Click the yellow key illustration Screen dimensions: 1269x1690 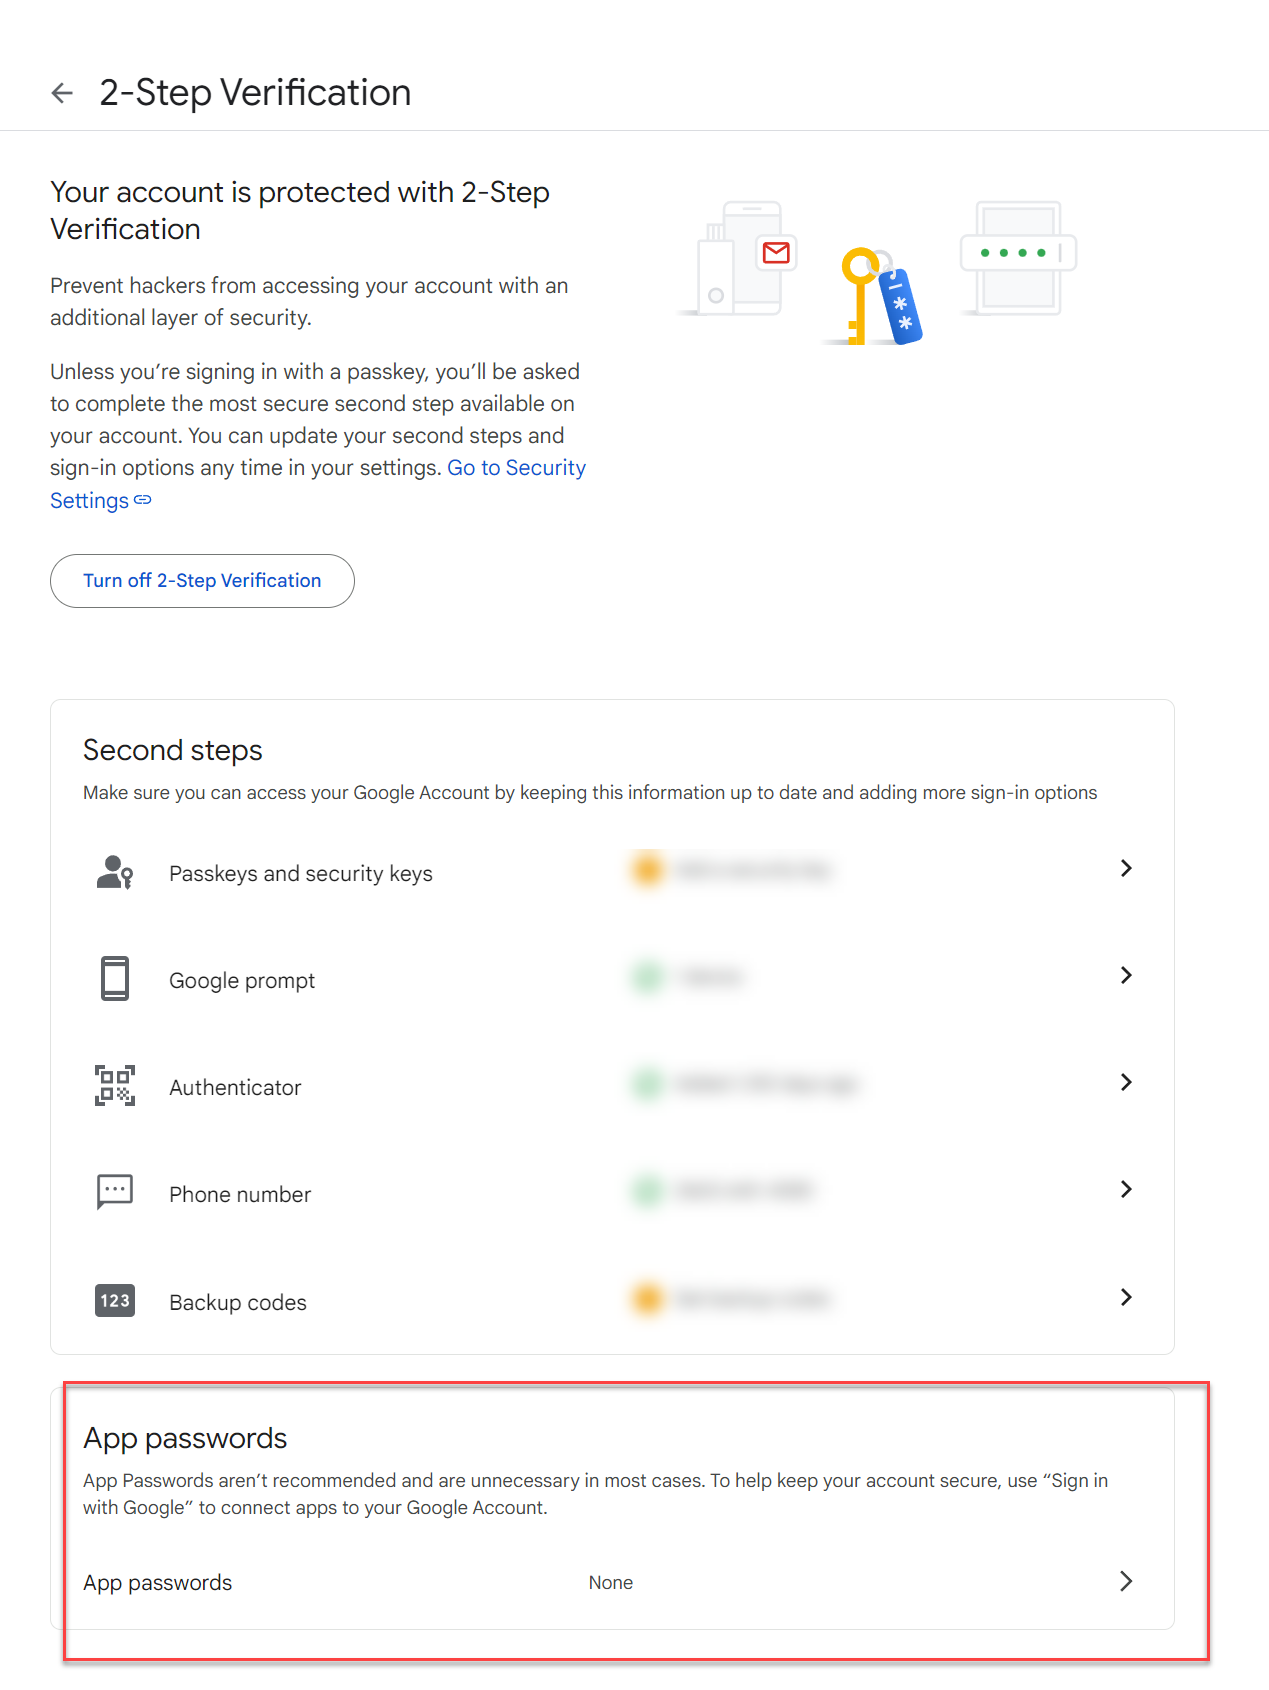tap(858, 297)
